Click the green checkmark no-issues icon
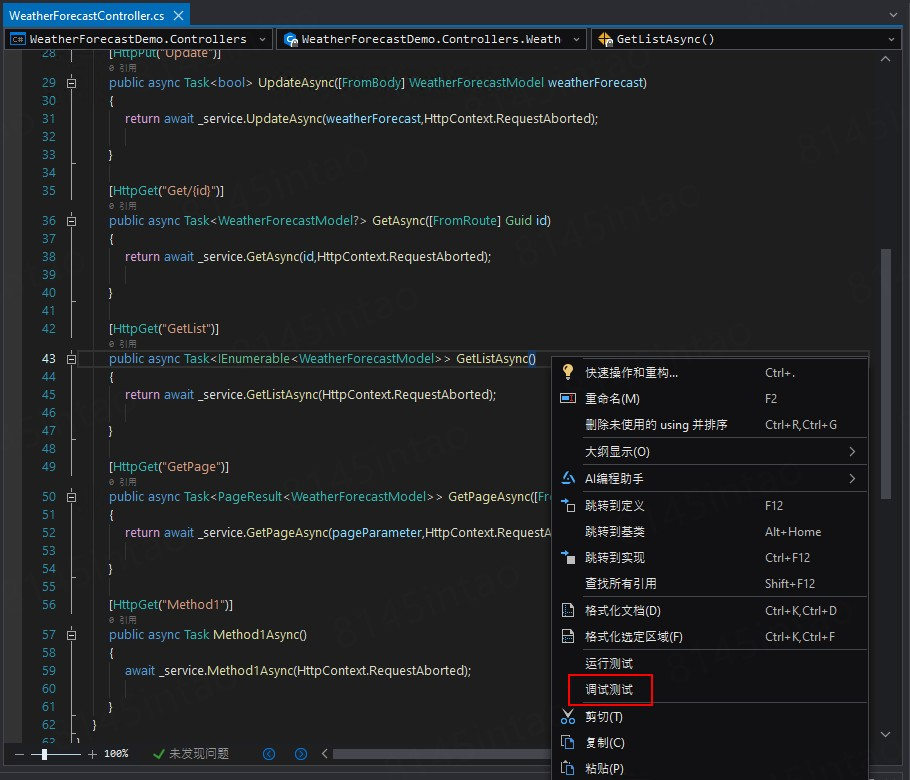The height and width of the screenshot is (780, 910). (x=158, y=754)
